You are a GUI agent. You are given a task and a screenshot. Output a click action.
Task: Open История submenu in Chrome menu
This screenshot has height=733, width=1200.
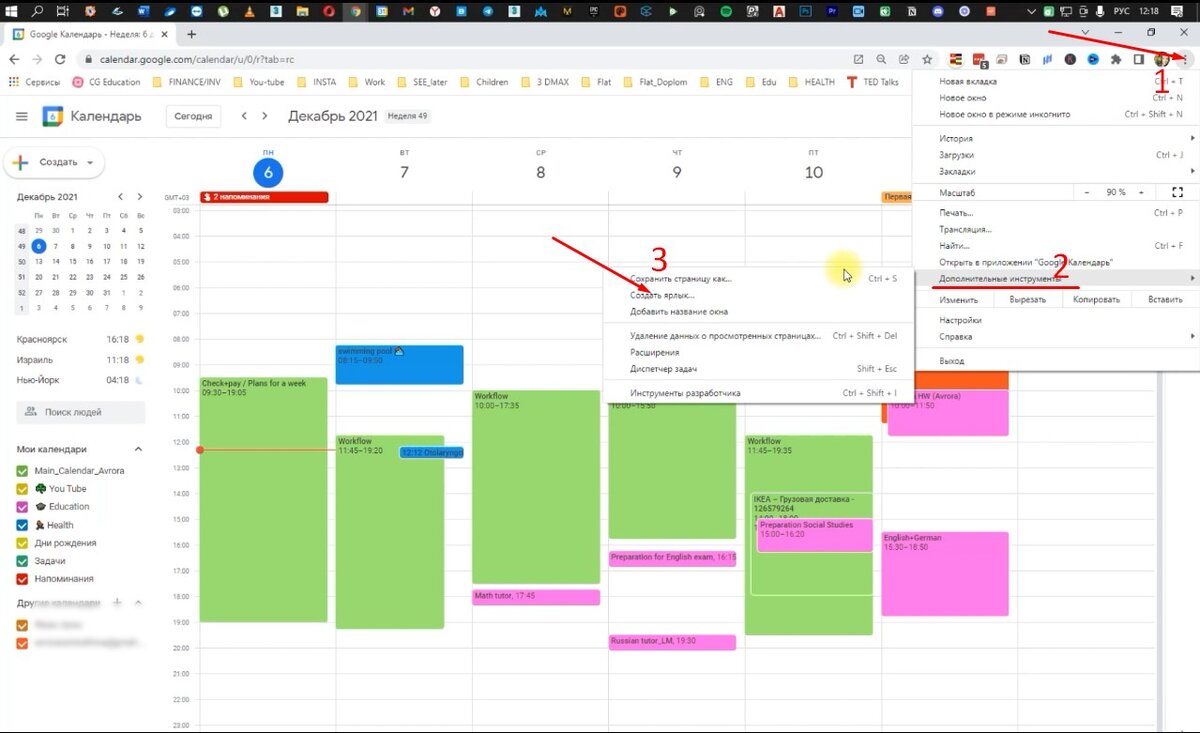tap(1055, 138)
